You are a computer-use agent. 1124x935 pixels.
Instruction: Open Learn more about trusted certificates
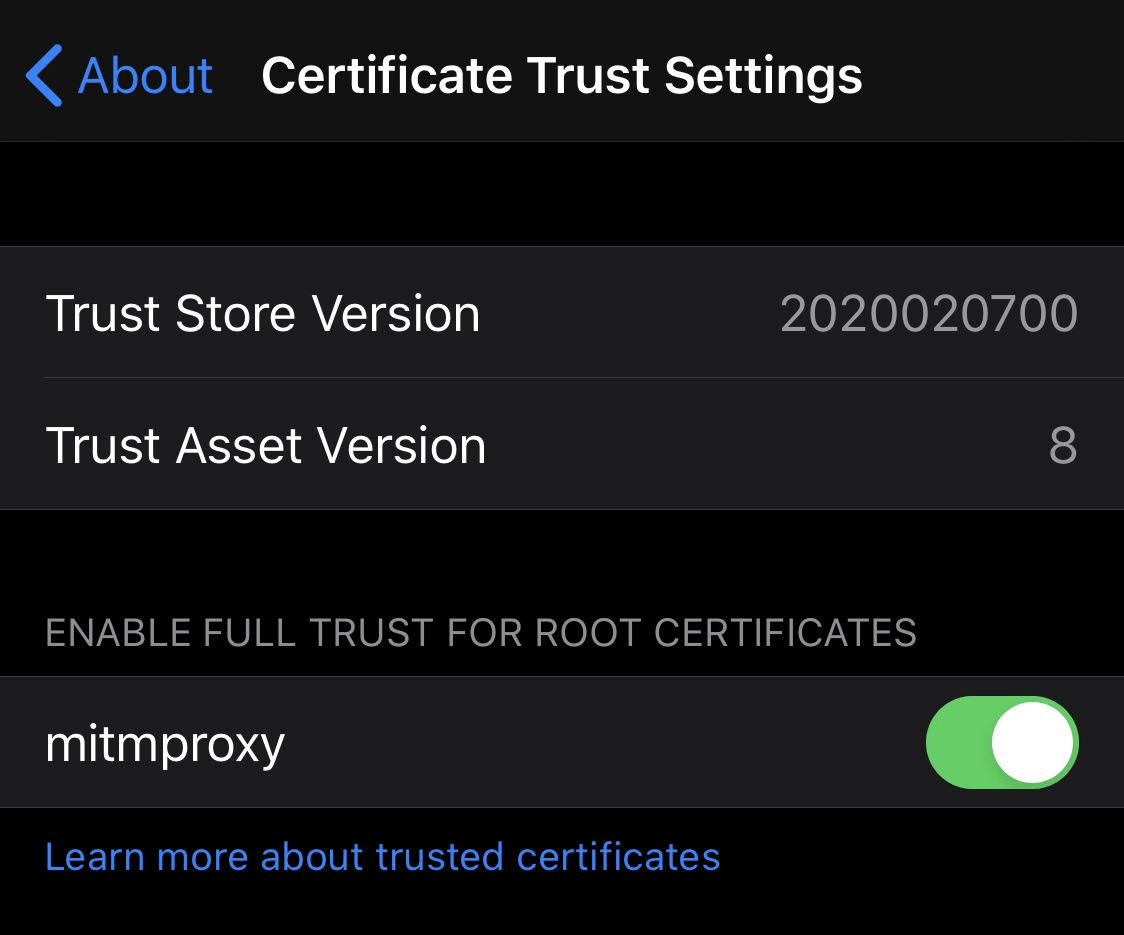(x=382, y=857)
